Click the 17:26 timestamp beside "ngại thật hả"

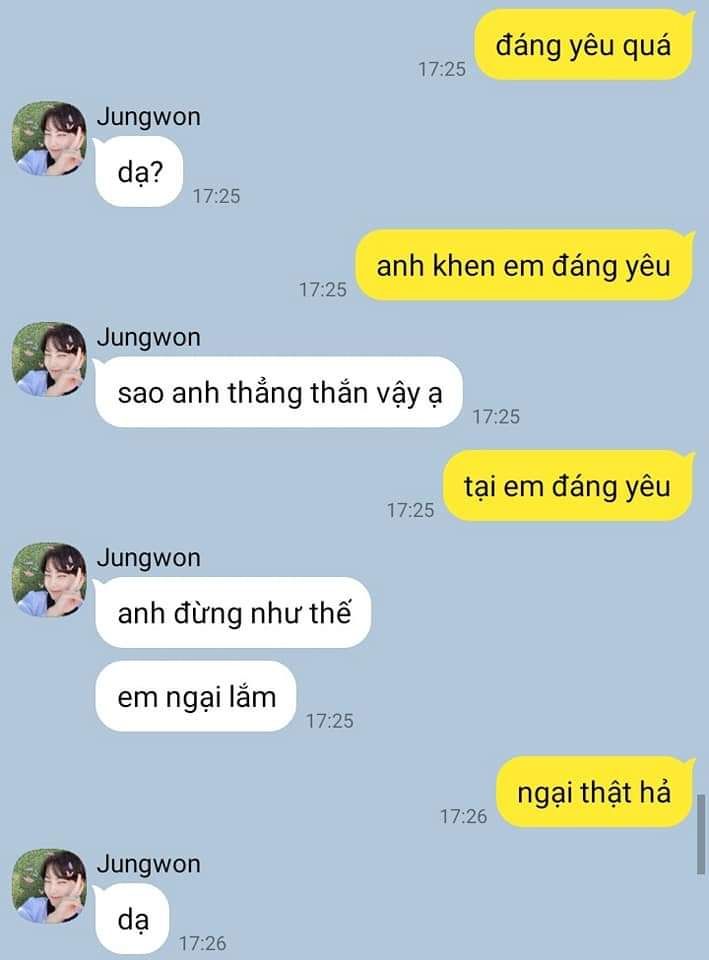pos(463,816)
